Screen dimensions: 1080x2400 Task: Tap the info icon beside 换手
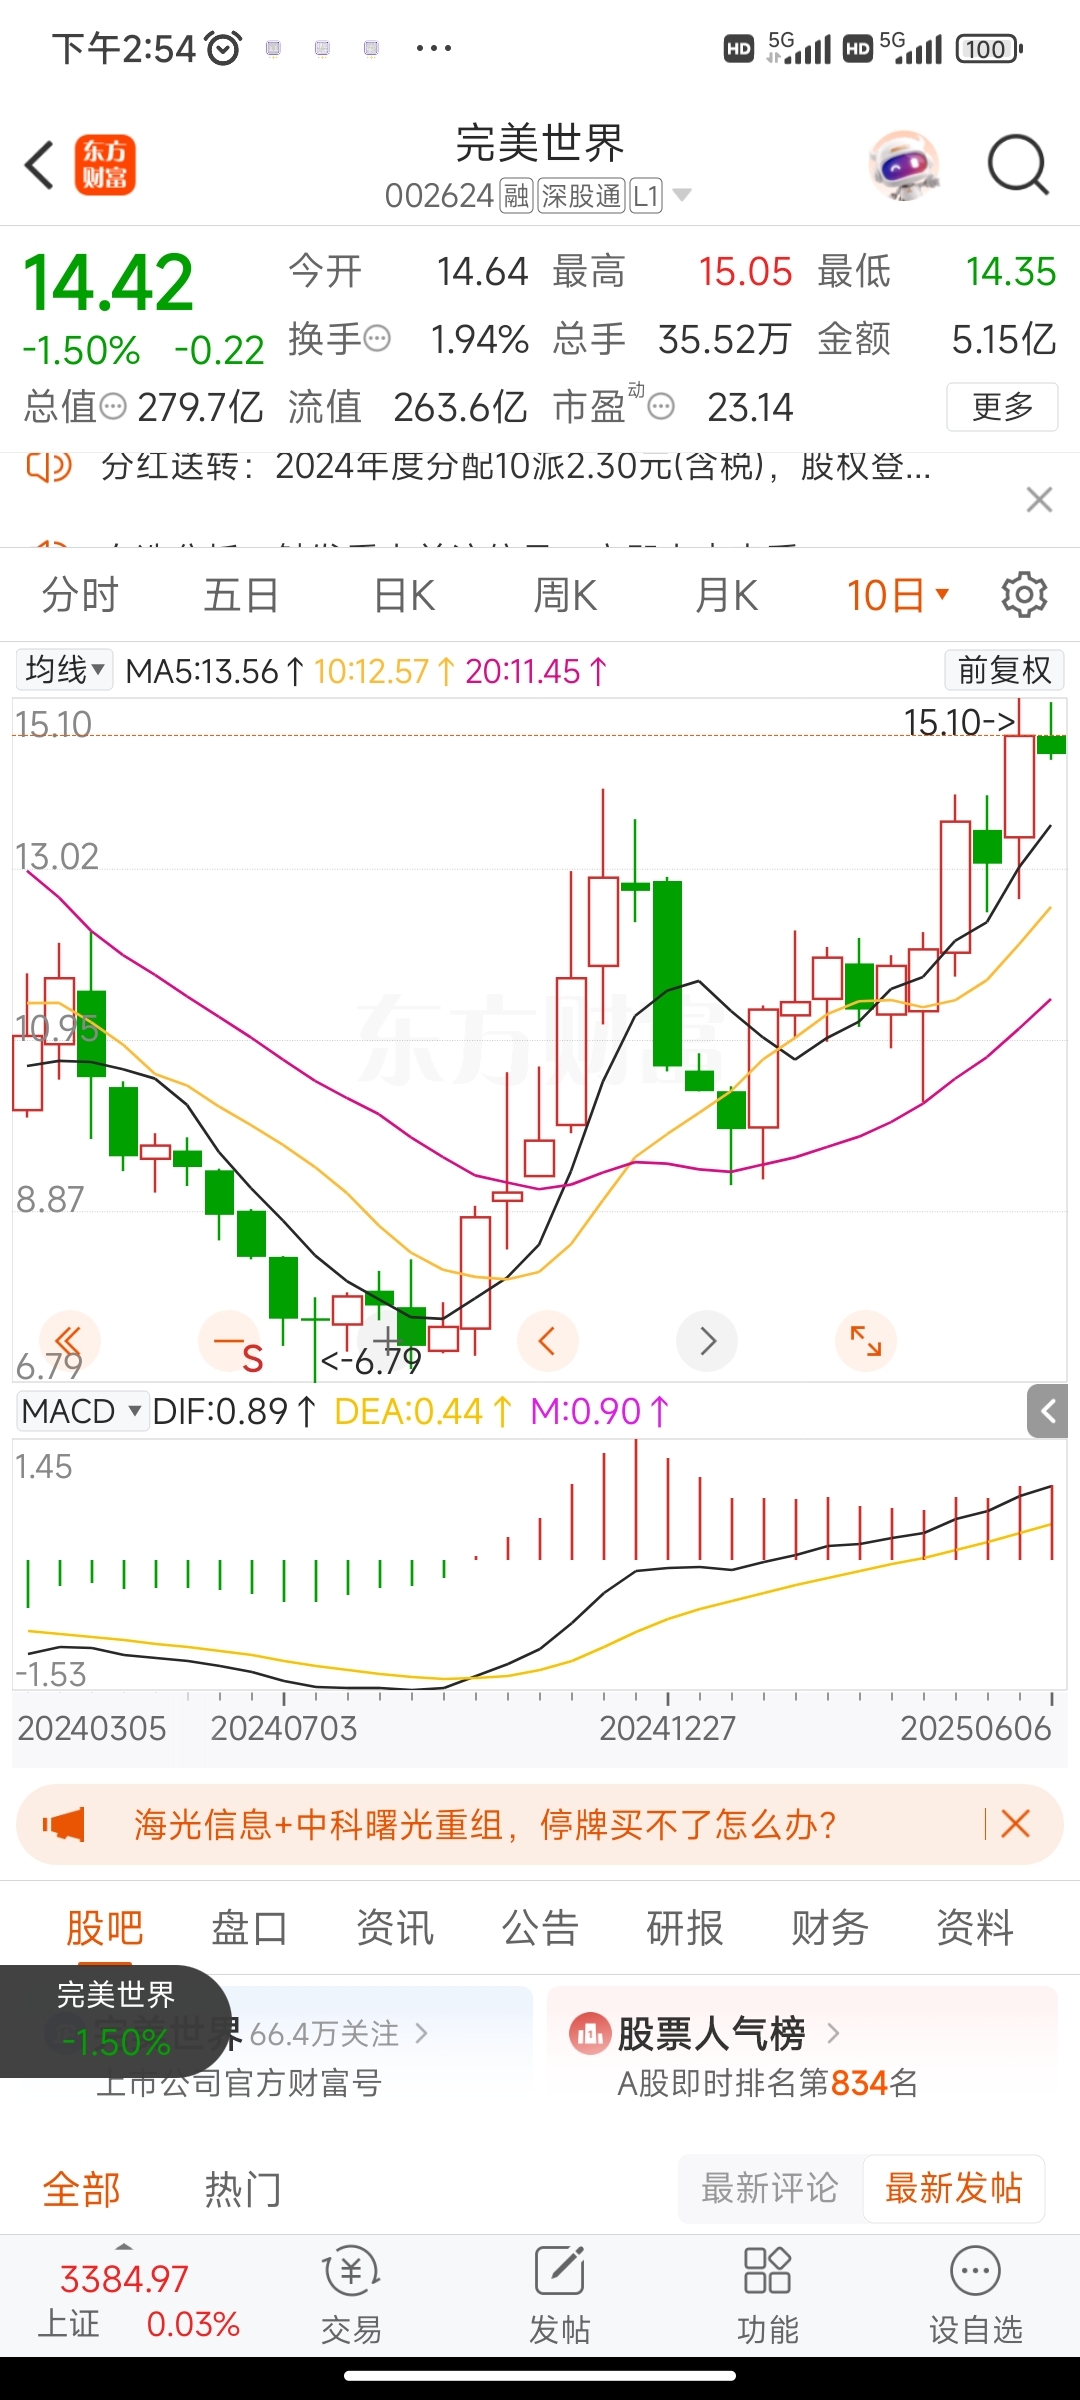coord(377,339)
